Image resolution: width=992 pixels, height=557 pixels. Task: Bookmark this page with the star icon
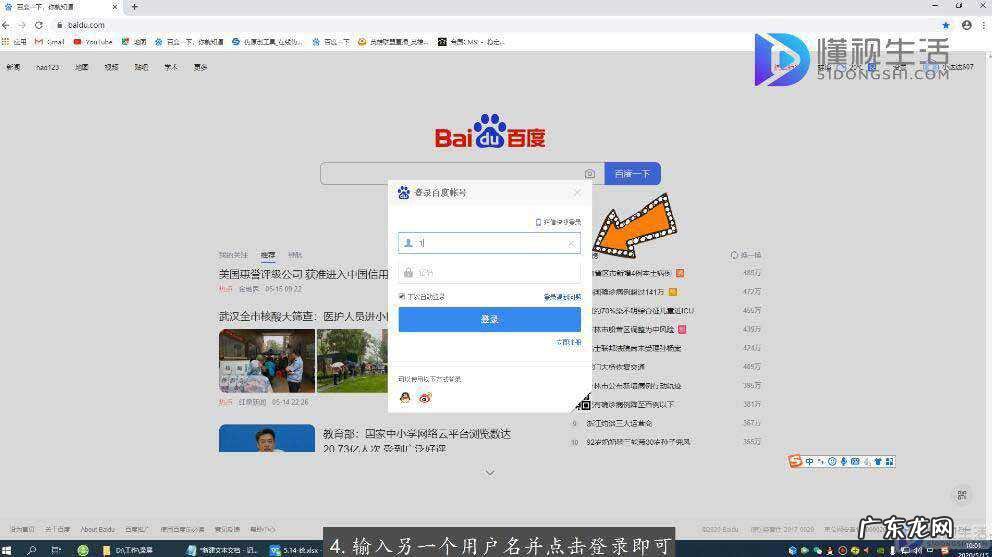pyautogui.click(x=946, y=25)
